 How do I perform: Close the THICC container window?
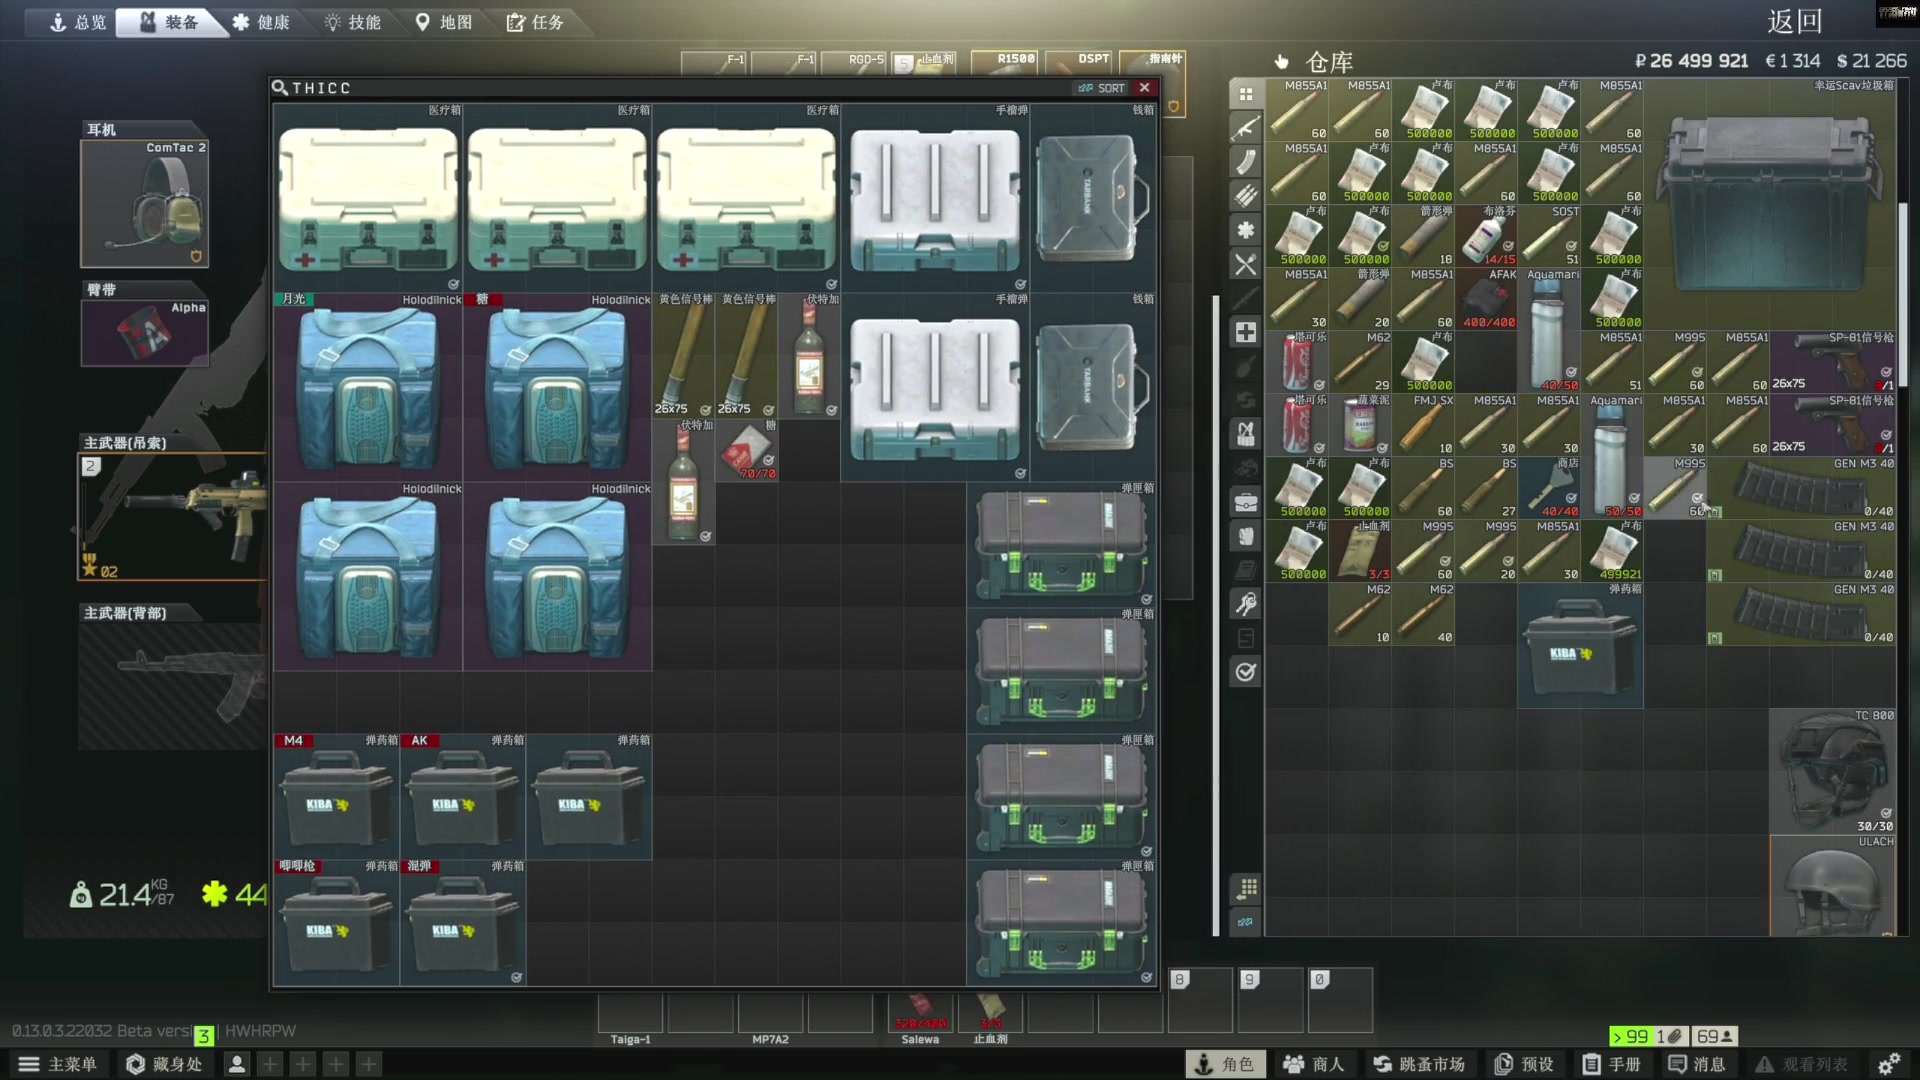click(1145, 88)
